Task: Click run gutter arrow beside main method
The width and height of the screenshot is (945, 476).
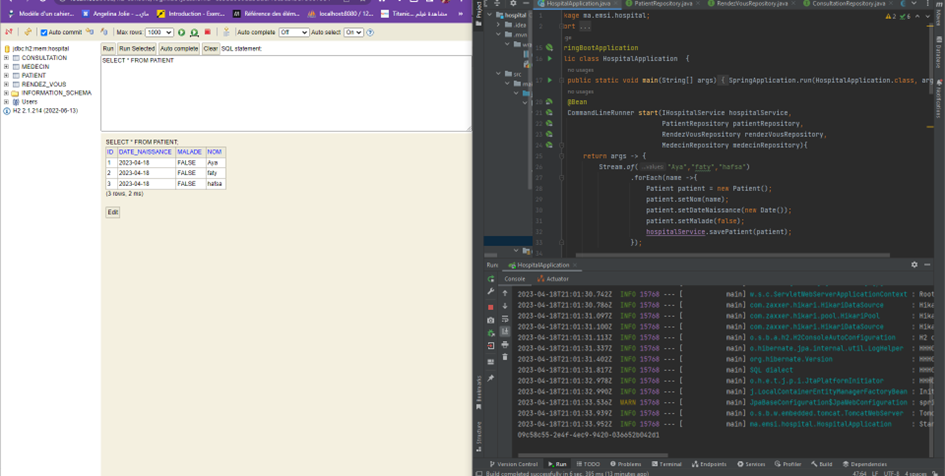Action: 550,80
